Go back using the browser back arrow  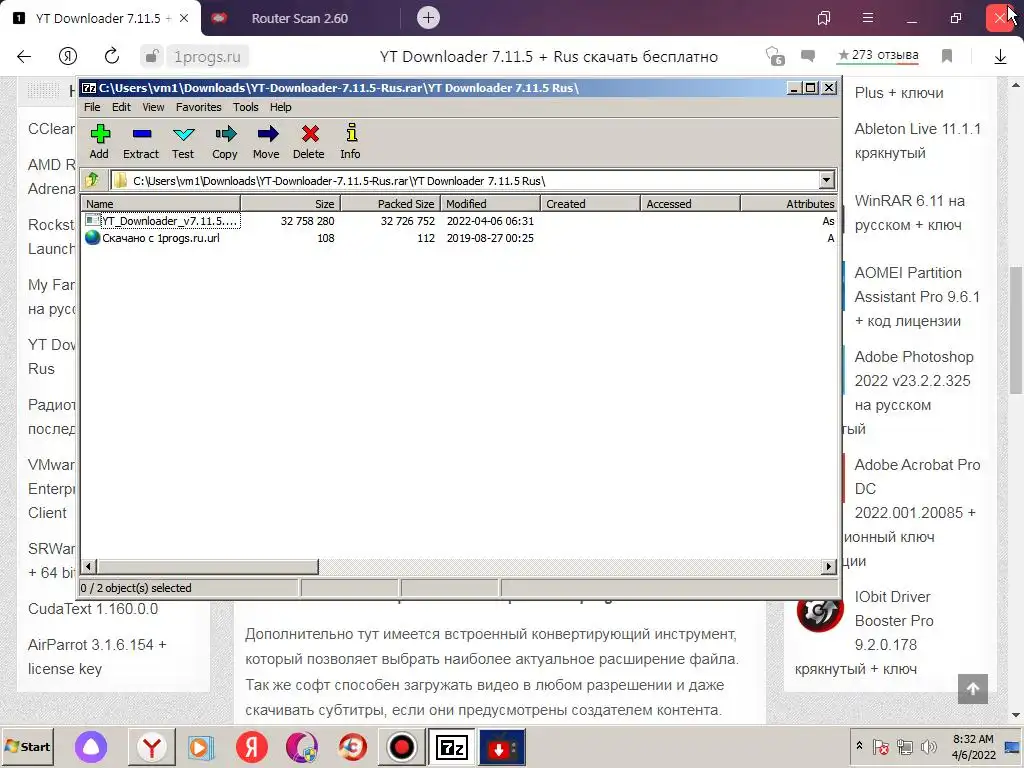point(24,56)
